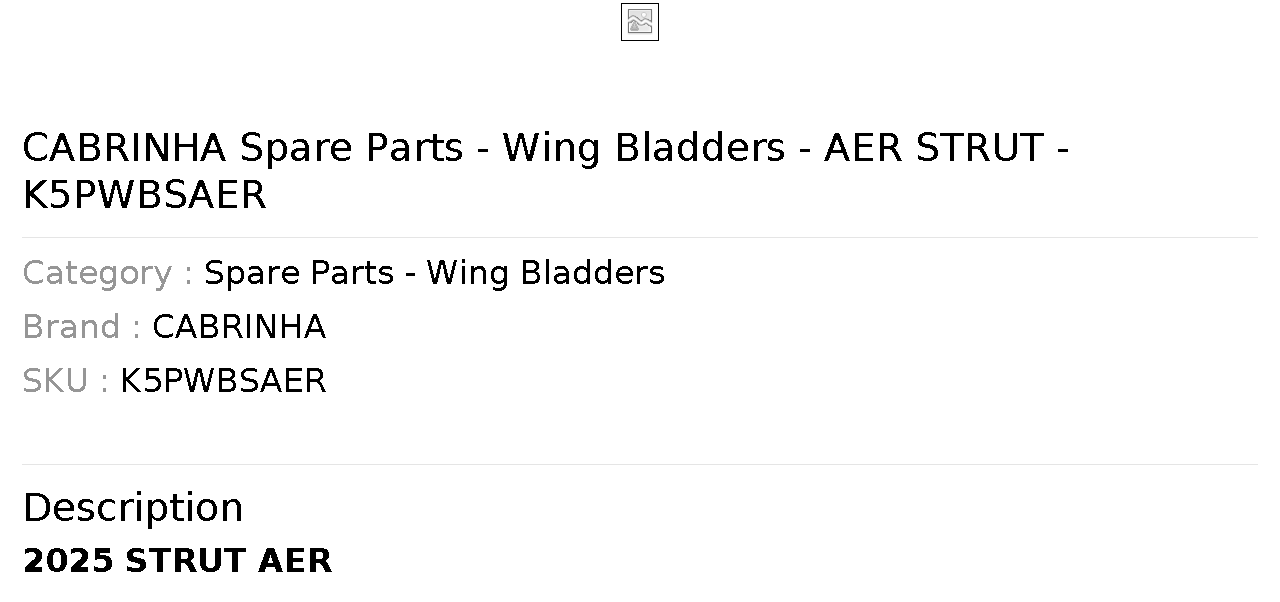
Task: Click "Wing Bladders" in the Category row
Action: [x=546, y=273]
